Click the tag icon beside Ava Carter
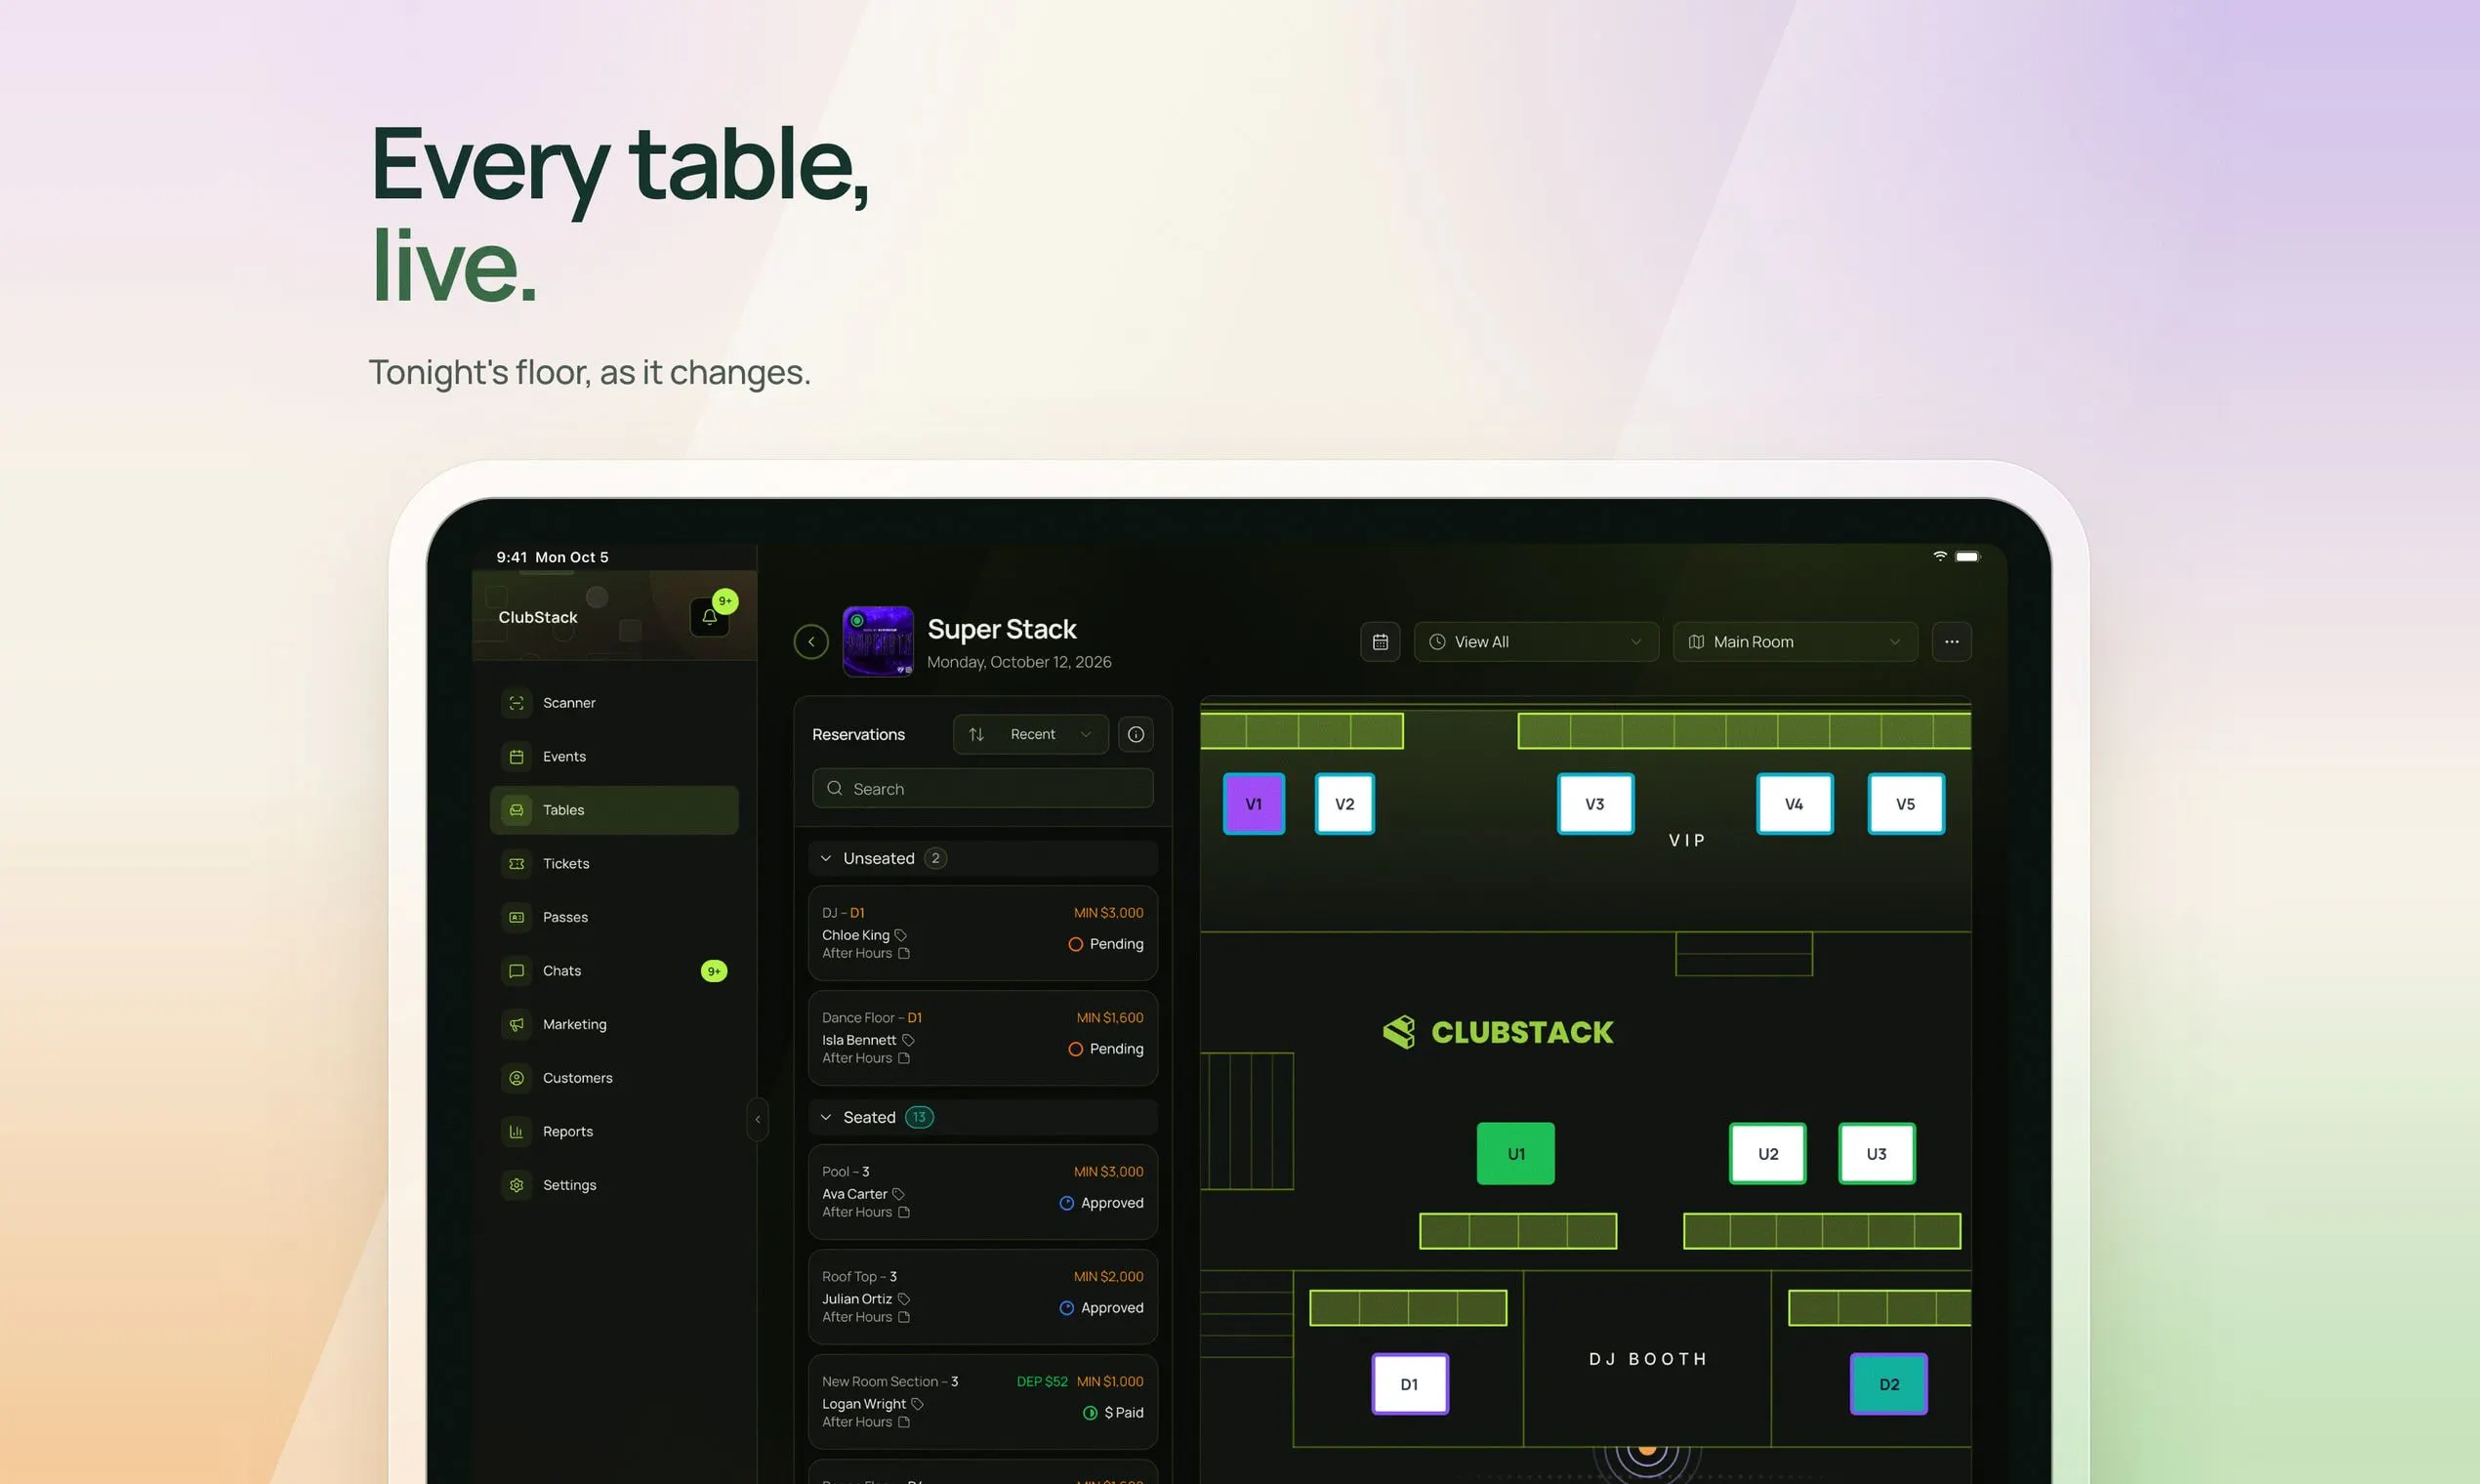Image resolution: width=2480 pixels, height=1484 pixels. pos(898,1194)
